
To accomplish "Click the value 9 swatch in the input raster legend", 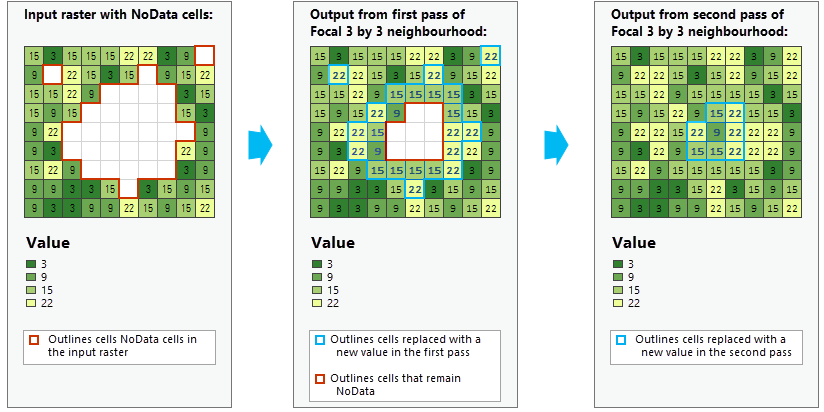I will 33,277.
